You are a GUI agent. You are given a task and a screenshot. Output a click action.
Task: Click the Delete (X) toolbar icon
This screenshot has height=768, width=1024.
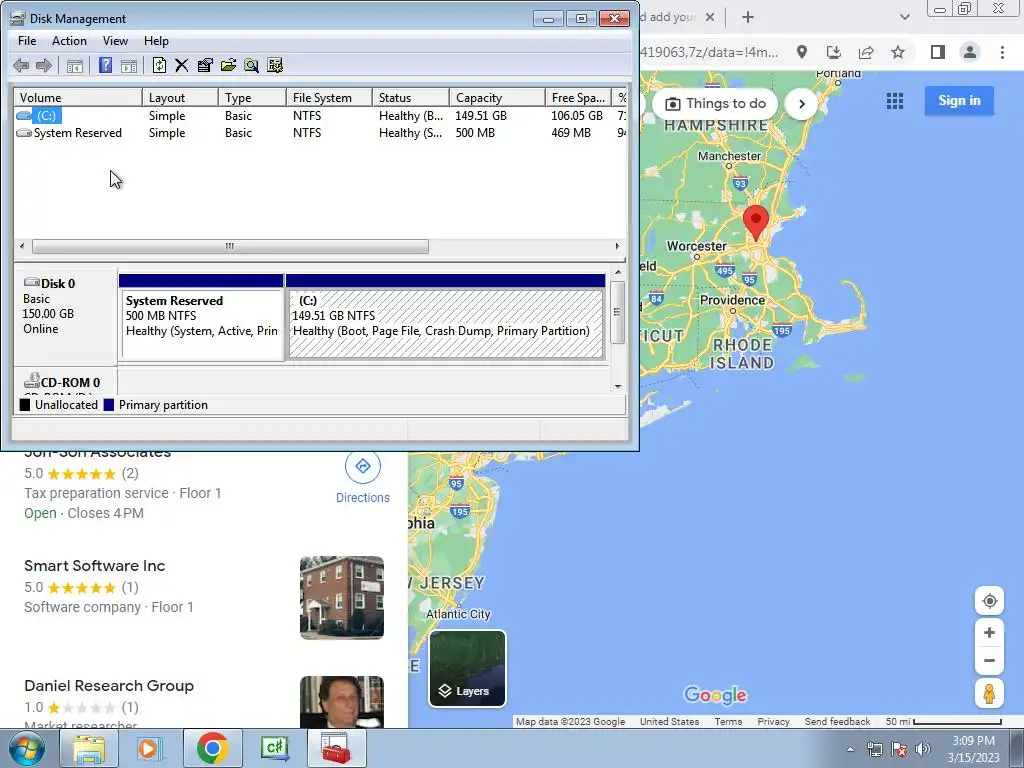[182, 65]
